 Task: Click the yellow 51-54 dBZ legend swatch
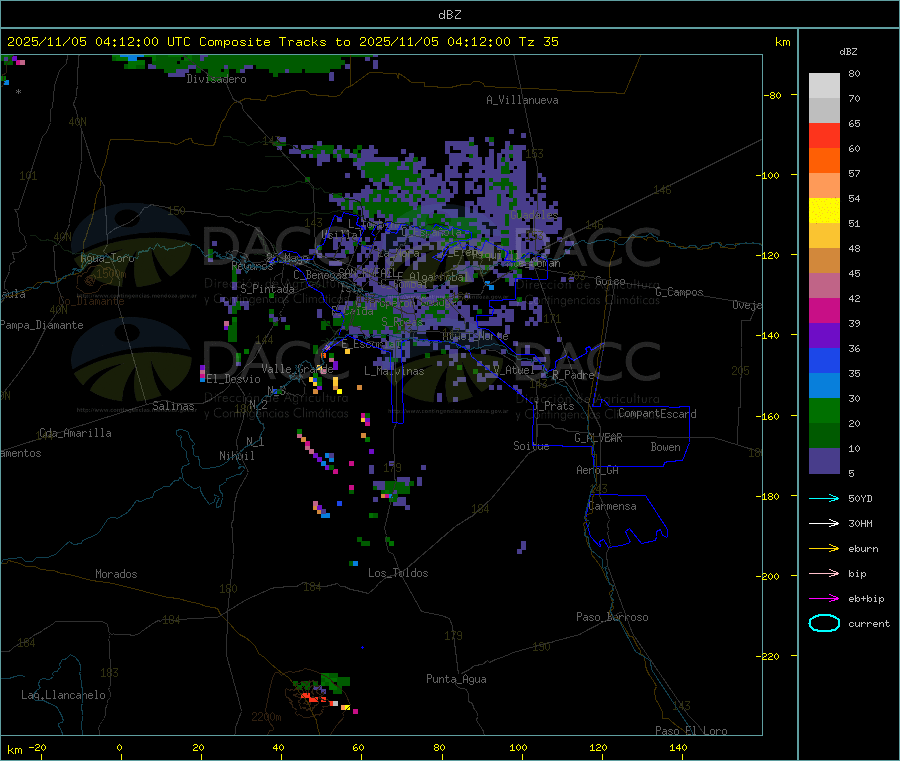824,211
